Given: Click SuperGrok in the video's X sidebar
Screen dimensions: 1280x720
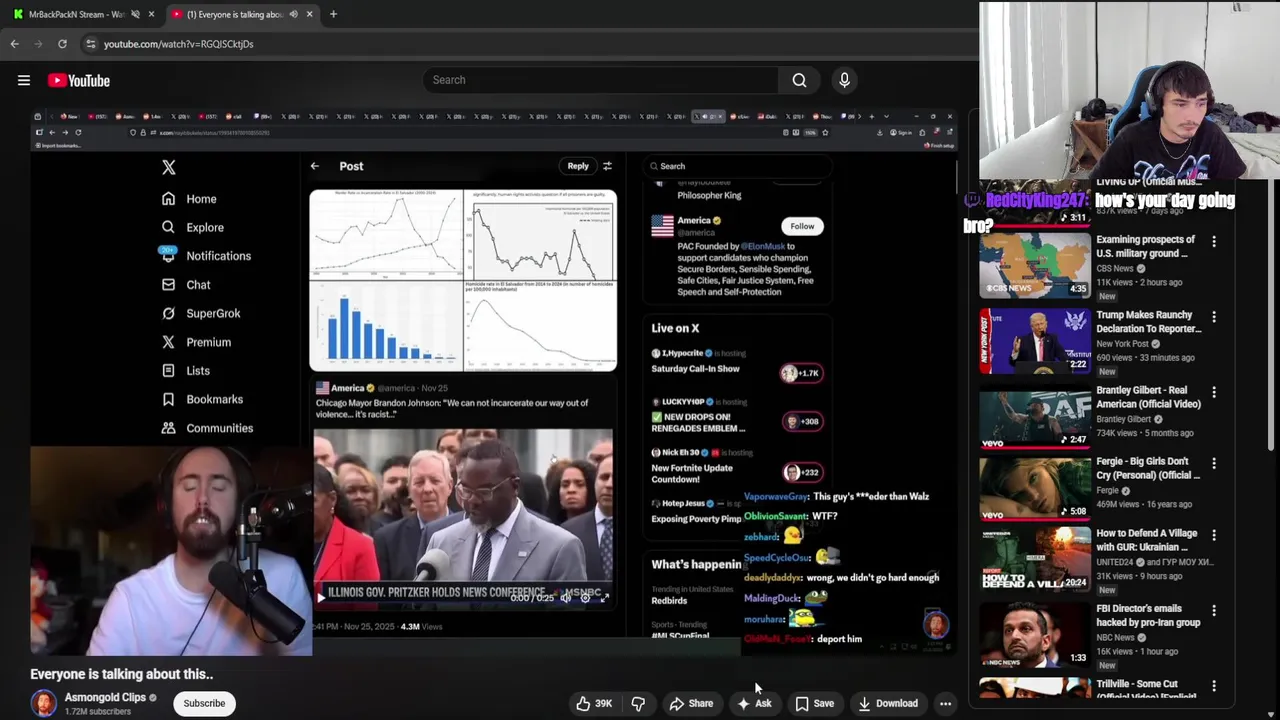Looking at the screenshot, I should pos(201,313).
